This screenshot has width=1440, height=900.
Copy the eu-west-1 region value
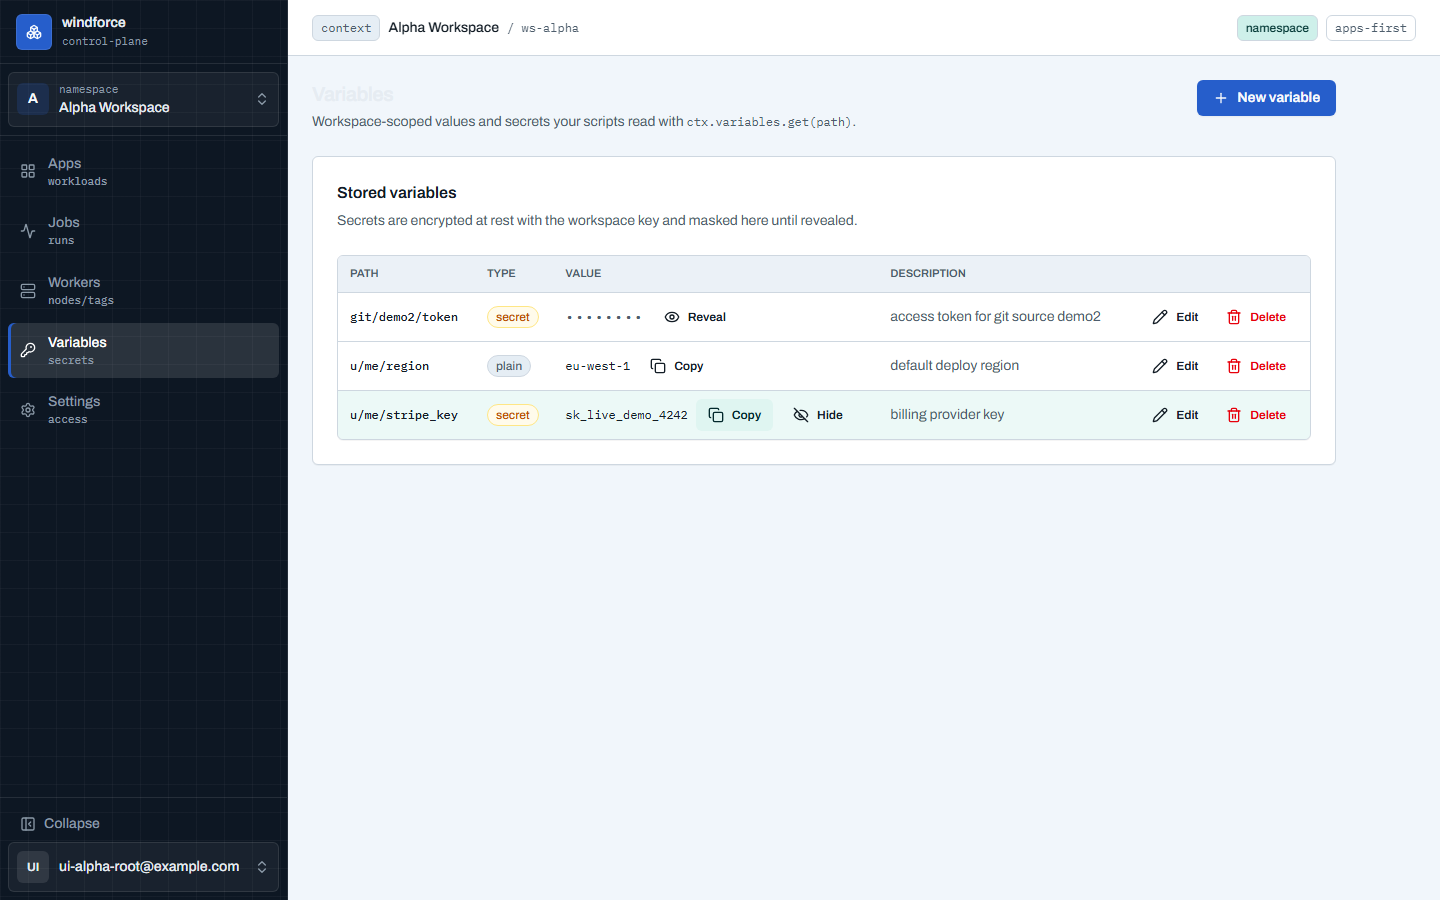tap(677, 366)
